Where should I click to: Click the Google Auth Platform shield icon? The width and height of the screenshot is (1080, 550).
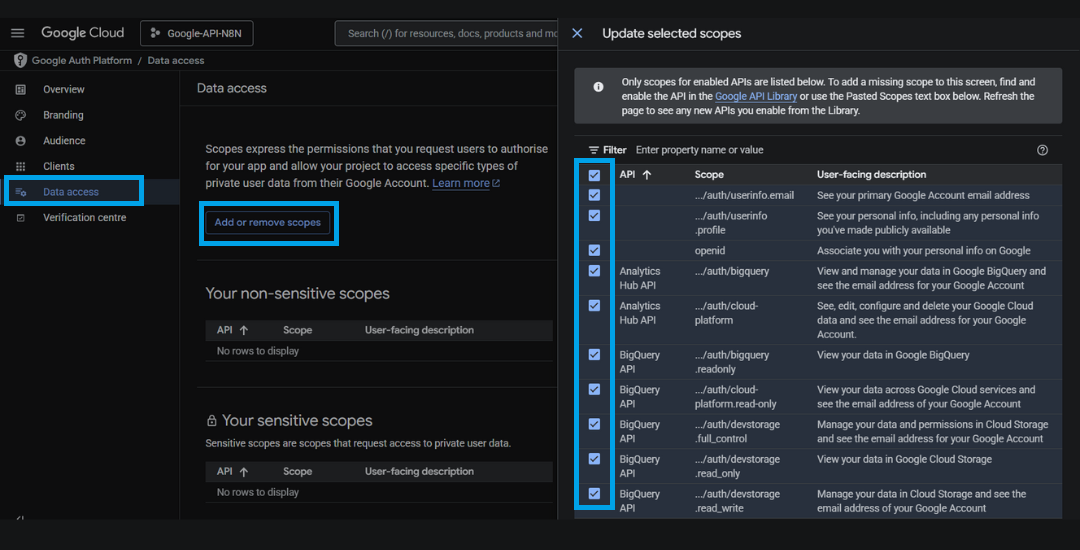(x=20, y=60)
